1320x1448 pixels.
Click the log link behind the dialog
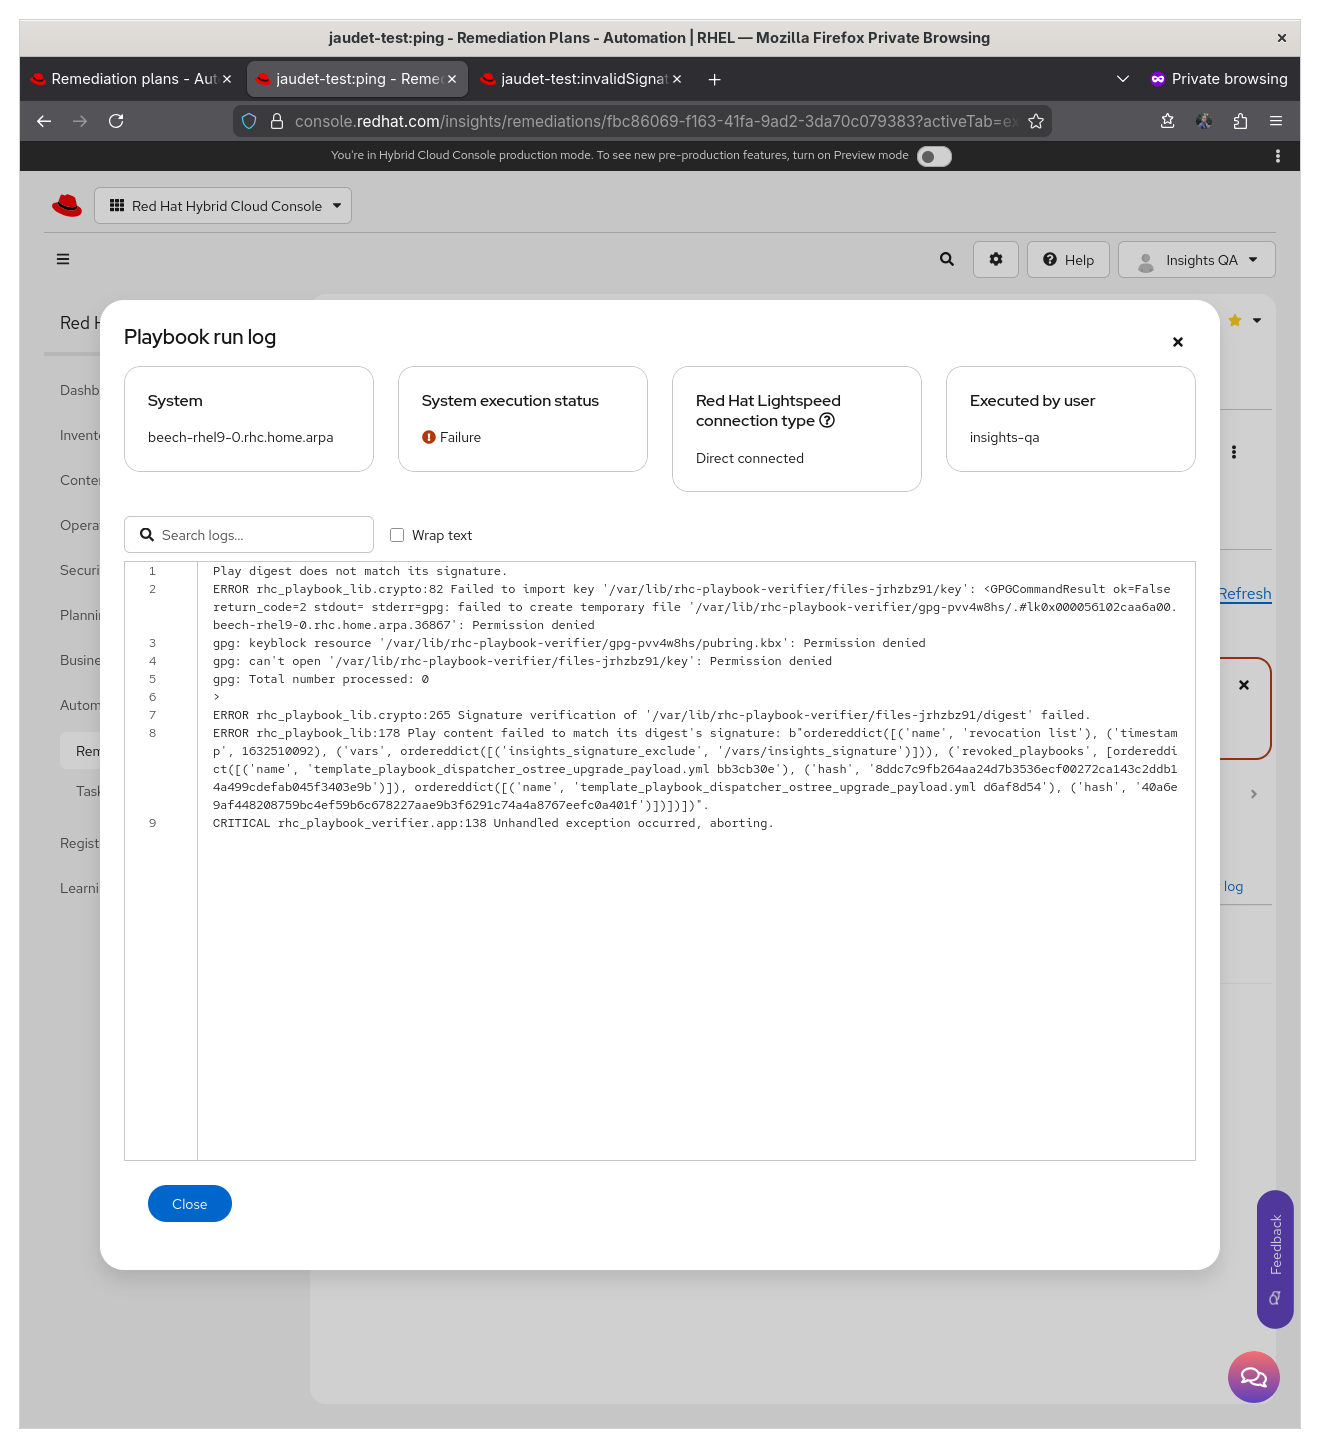(x=1233, y=887)
